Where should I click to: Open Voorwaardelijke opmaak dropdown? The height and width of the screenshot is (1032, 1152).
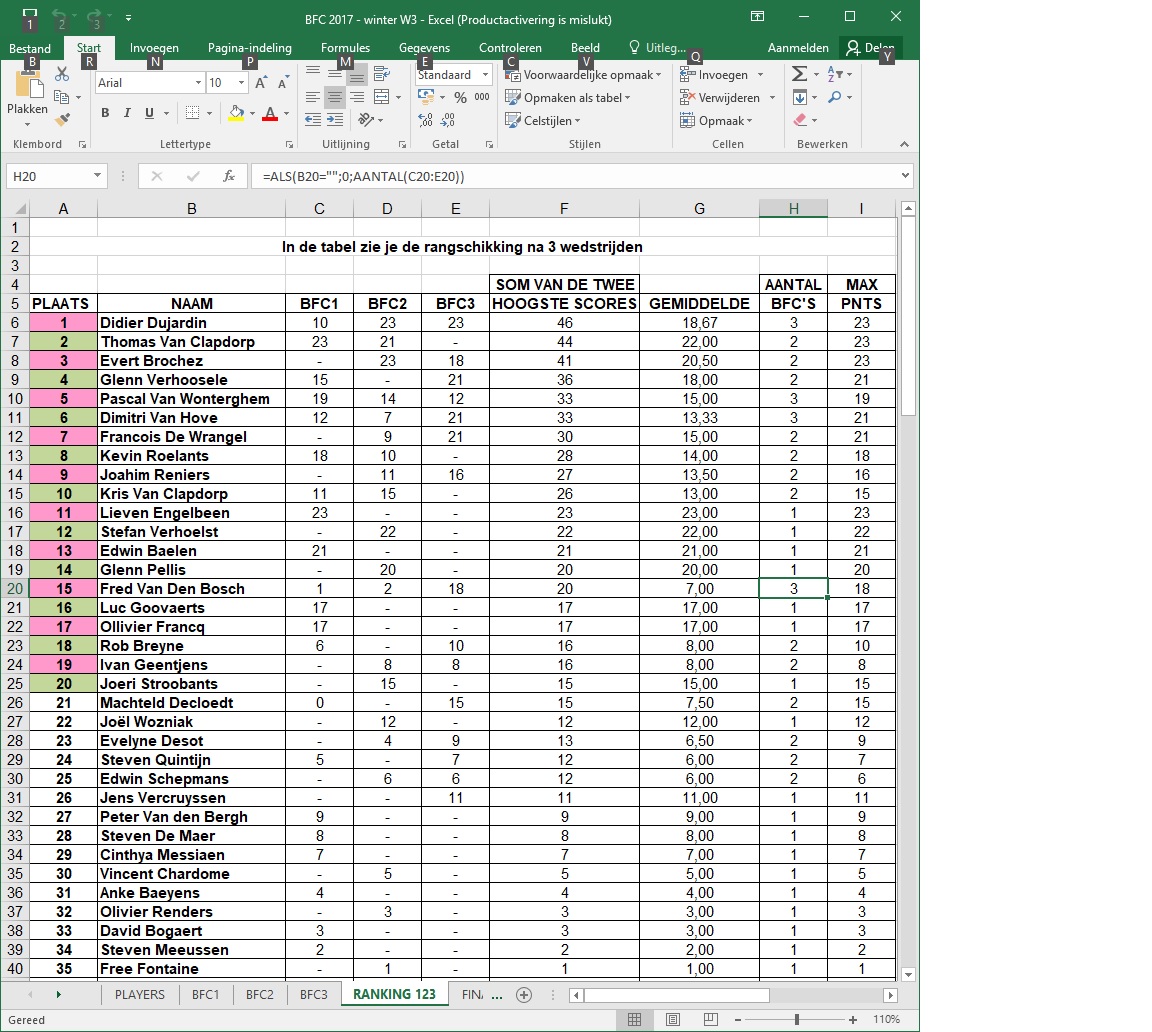tap(582, 75)
